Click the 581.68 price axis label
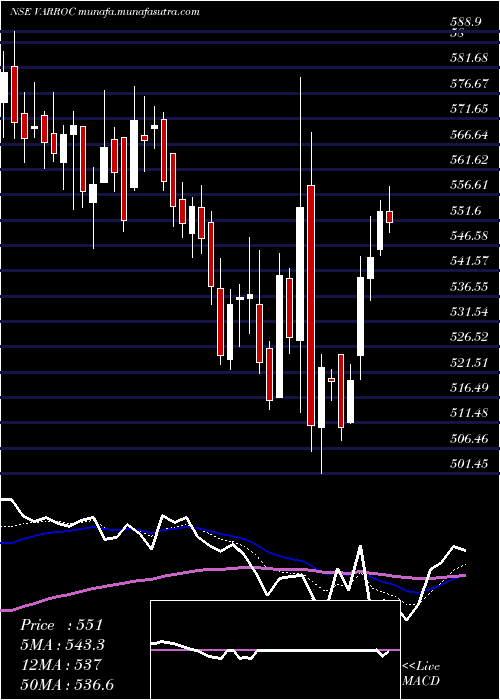The width and height of the screenshot is (500, 700). [x=469, y=58]
